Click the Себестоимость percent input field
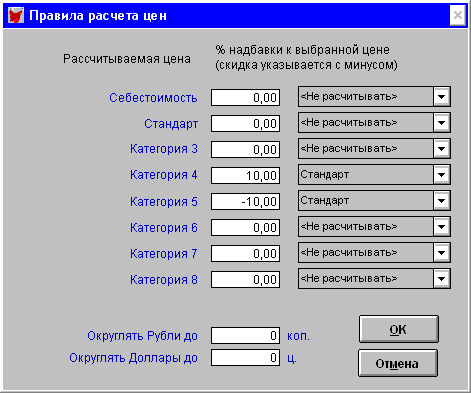Screen dimensions: 471x393 pyautogui.click(x=245, y=98)
